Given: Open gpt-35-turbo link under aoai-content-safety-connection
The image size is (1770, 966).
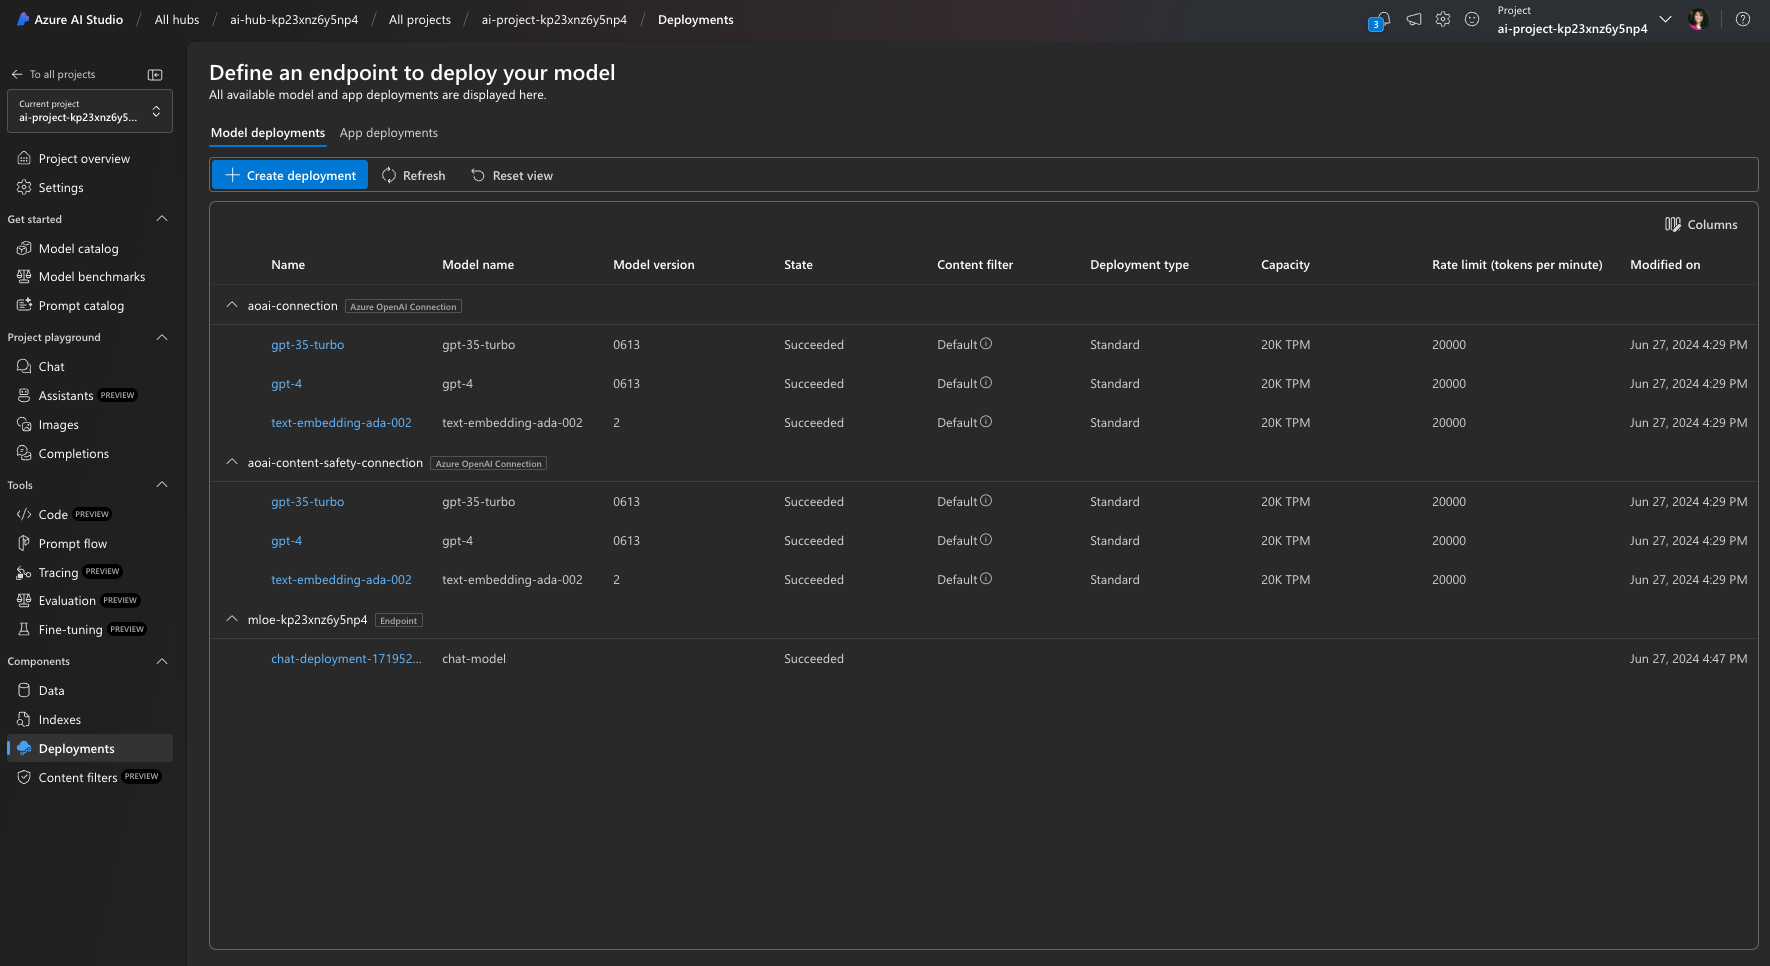Looking at the screenshot, I should (x=307, y=501).
